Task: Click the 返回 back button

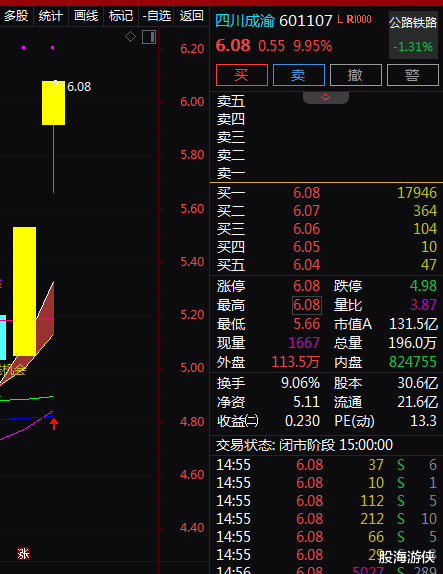Action: pyautogui.click(x=191, y=16)
